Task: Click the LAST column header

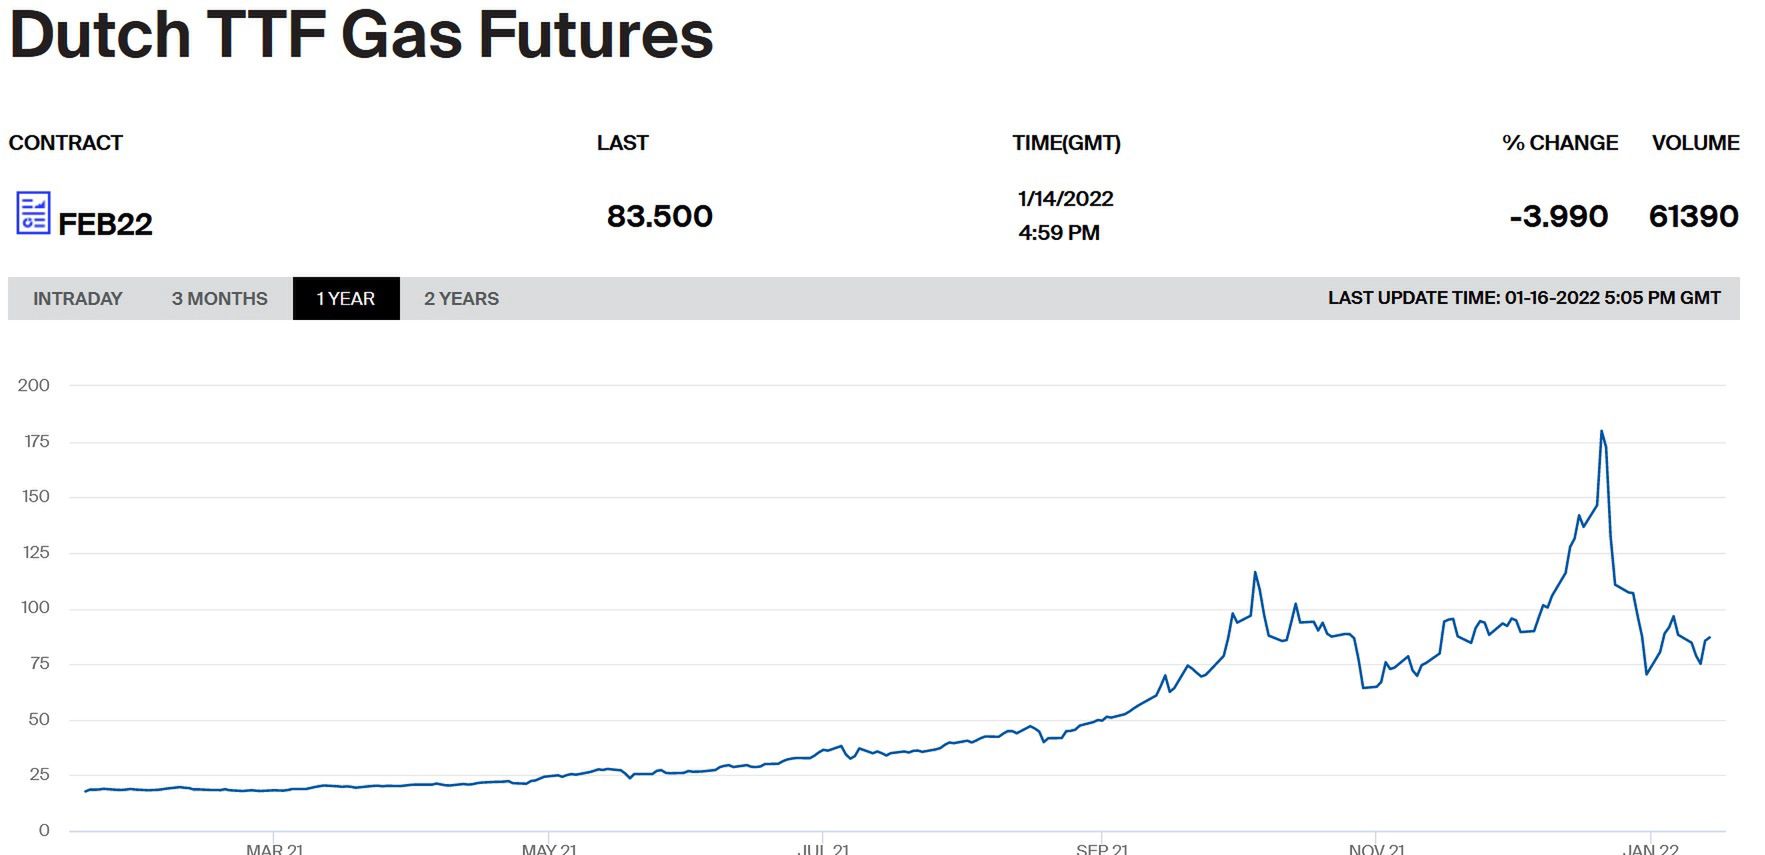Action: click(622, 143)
